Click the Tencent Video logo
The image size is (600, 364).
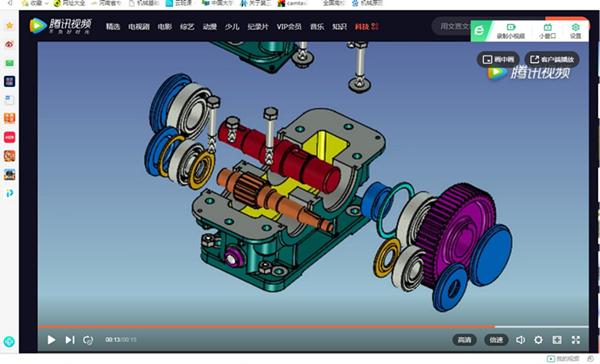[60, 26]
